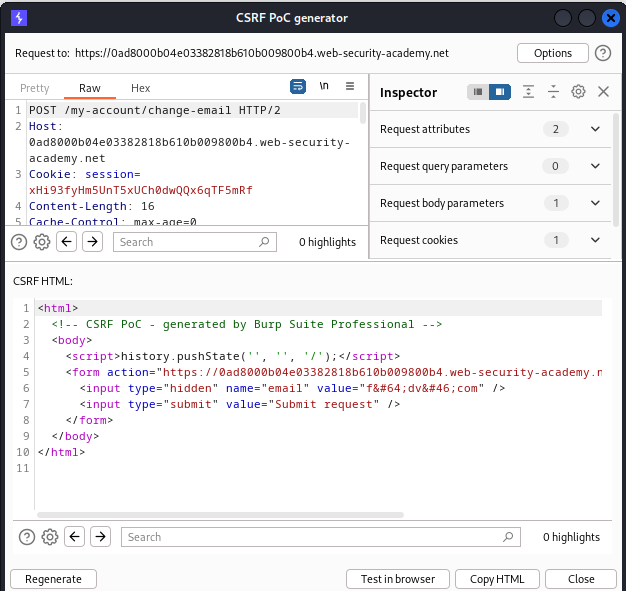Click the Request to URL text
Viewport: 626px width, 591px height.
[261, 53]
